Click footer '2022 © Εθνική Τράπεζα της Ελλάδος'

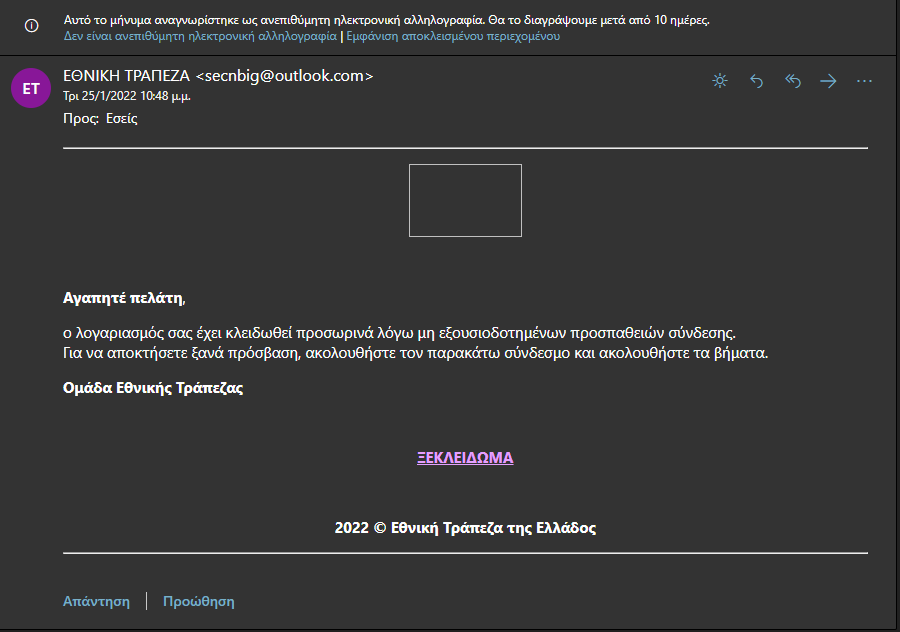(x=465, y=528)
